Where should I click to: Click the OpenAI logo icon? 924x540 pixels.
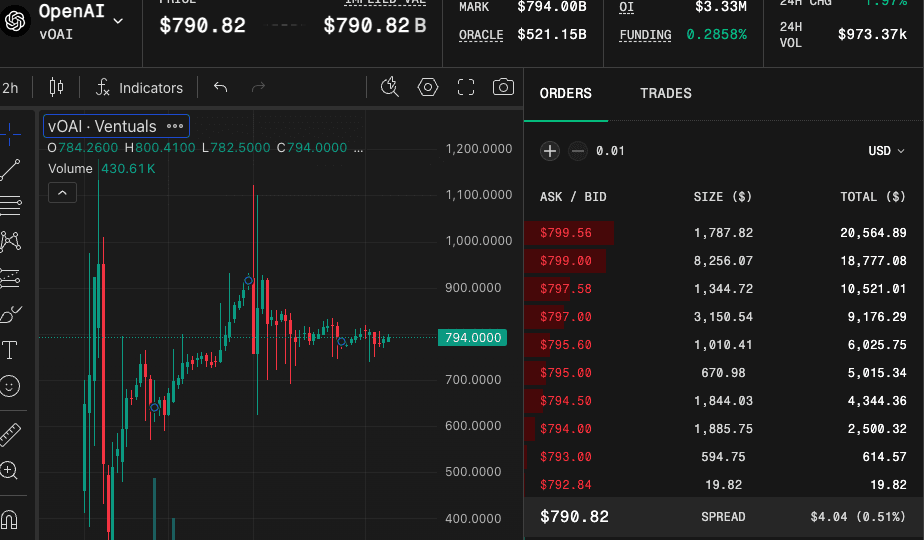pos(15,21)
